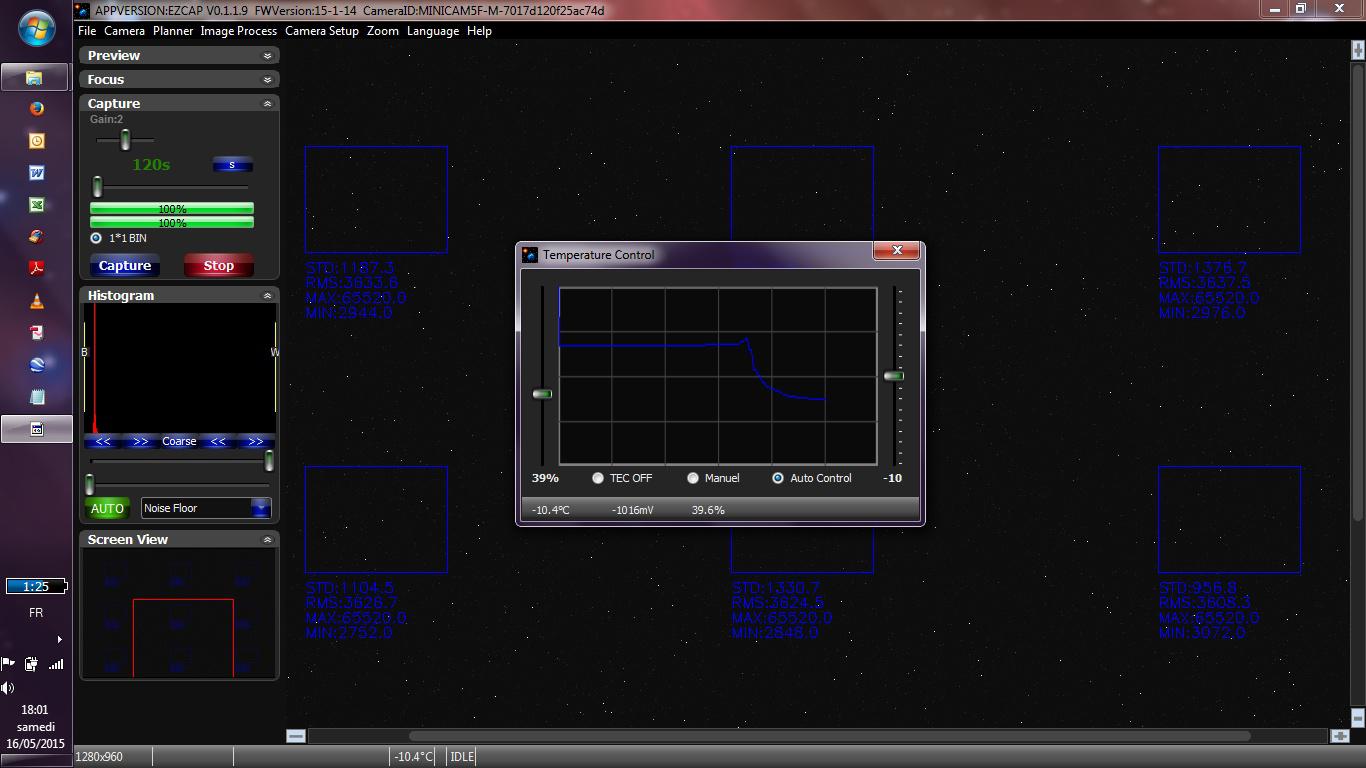Screen dimensions: 1366x768
Task: Click the exposure time slider handle
Action: tap(97, 187)
